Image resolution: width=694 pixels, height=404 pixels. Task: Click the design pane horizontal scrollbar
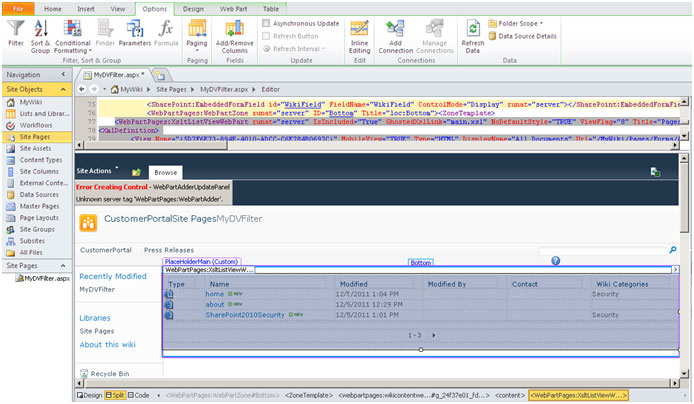coord(376,383)
